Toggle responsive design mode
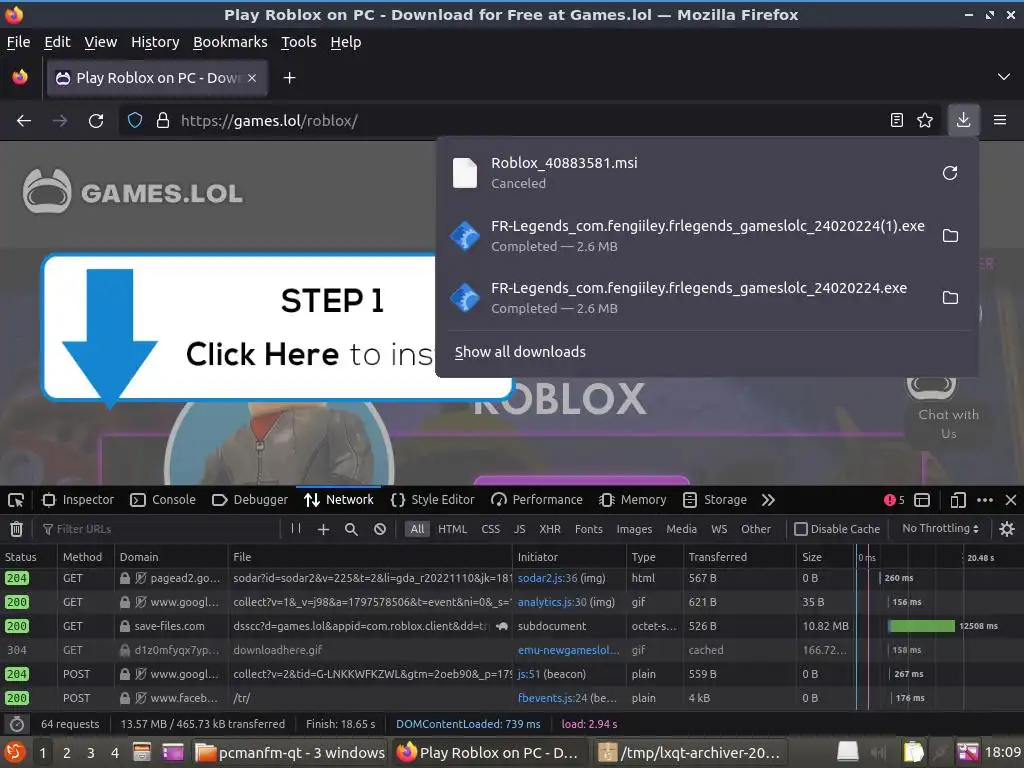The height and width of the screenshot is (768, 1024). coord(958,500)
